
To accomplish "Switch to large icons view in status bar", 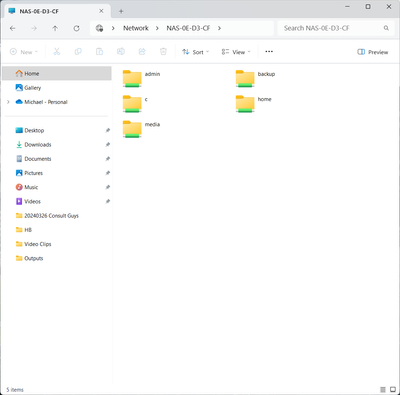I will pyautogui.click(x=393, y=389).
